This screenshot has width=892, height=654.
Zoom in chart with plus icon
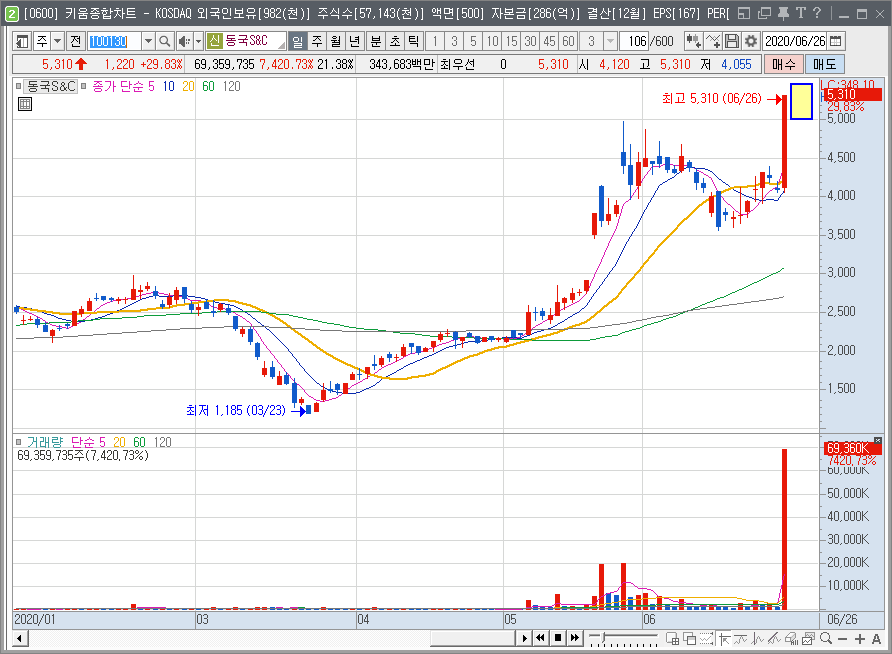(860, 639)
